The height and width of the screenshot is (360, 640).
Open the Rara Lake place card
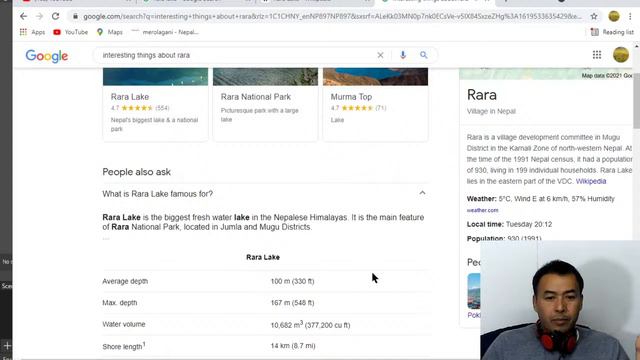tap(155, 105)
